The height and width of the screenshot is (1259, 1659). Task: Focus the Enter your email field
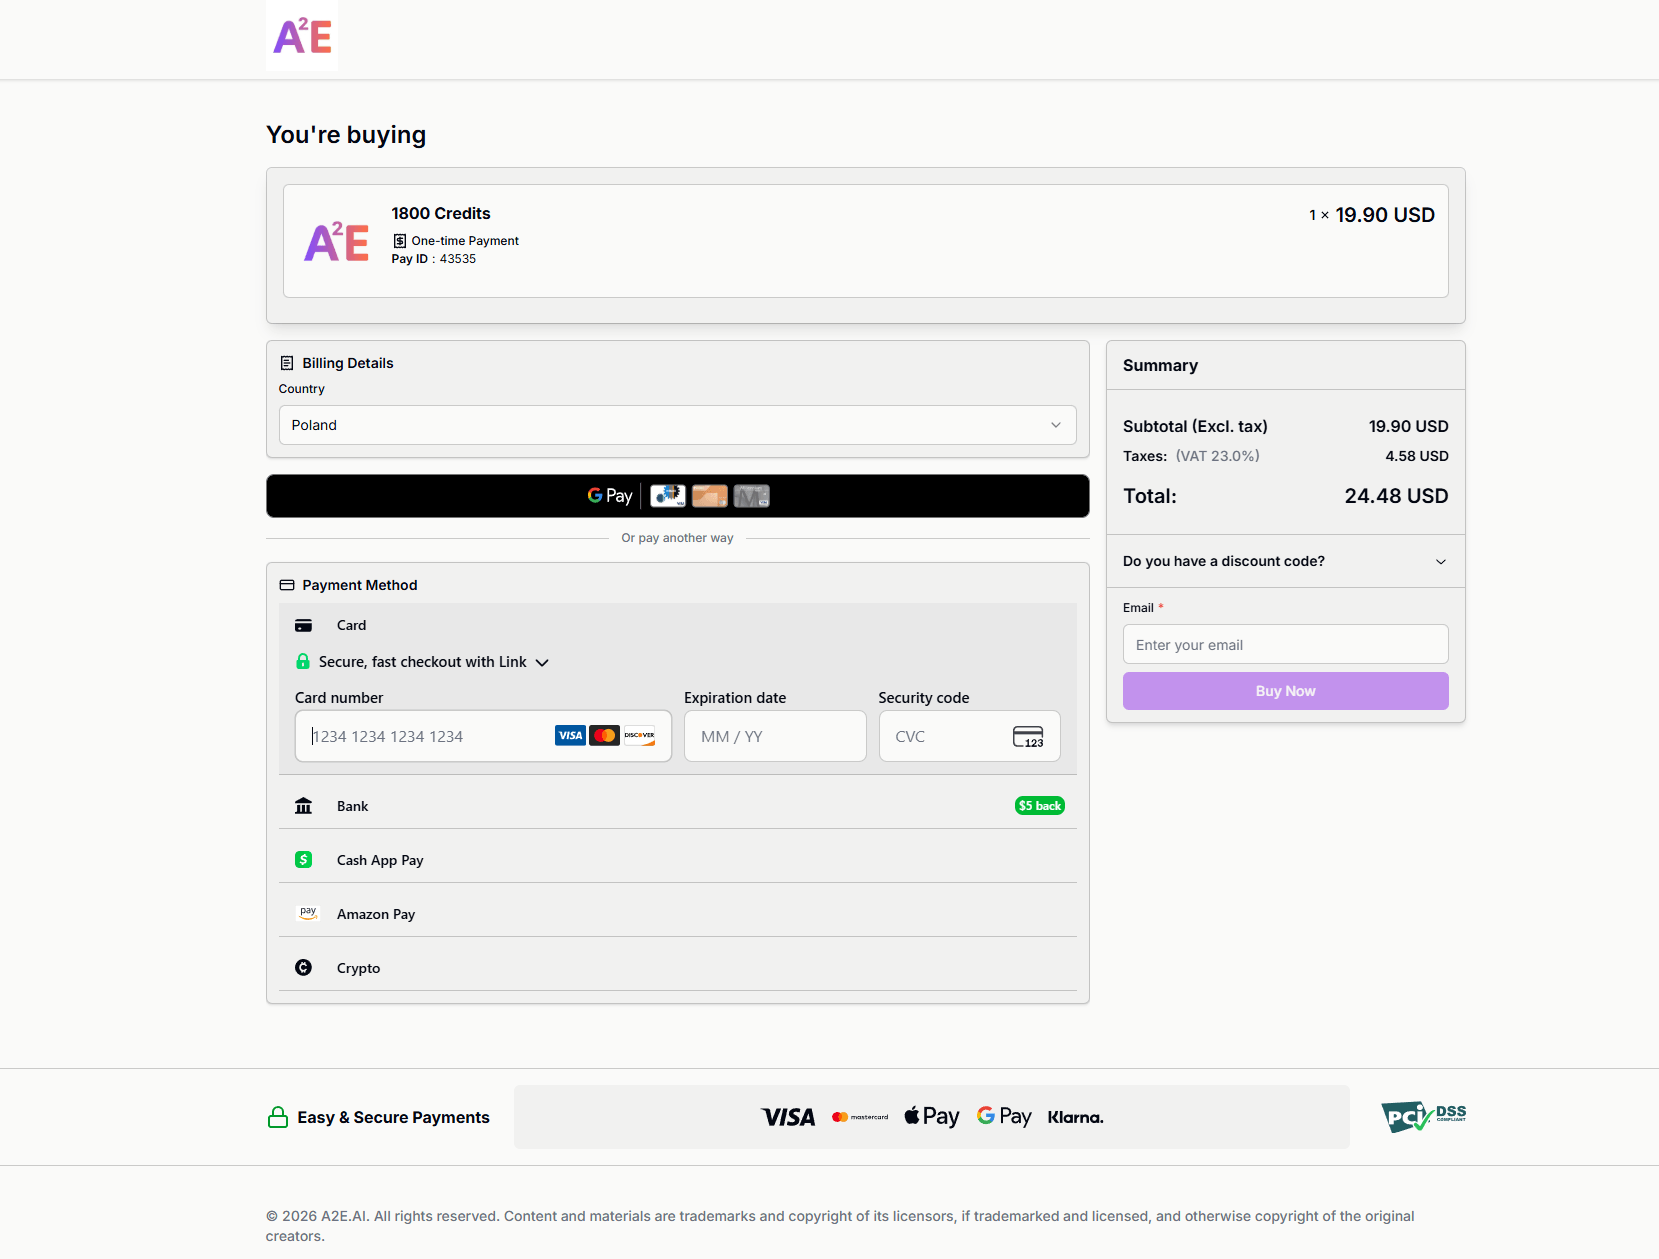pos(1285,644)
